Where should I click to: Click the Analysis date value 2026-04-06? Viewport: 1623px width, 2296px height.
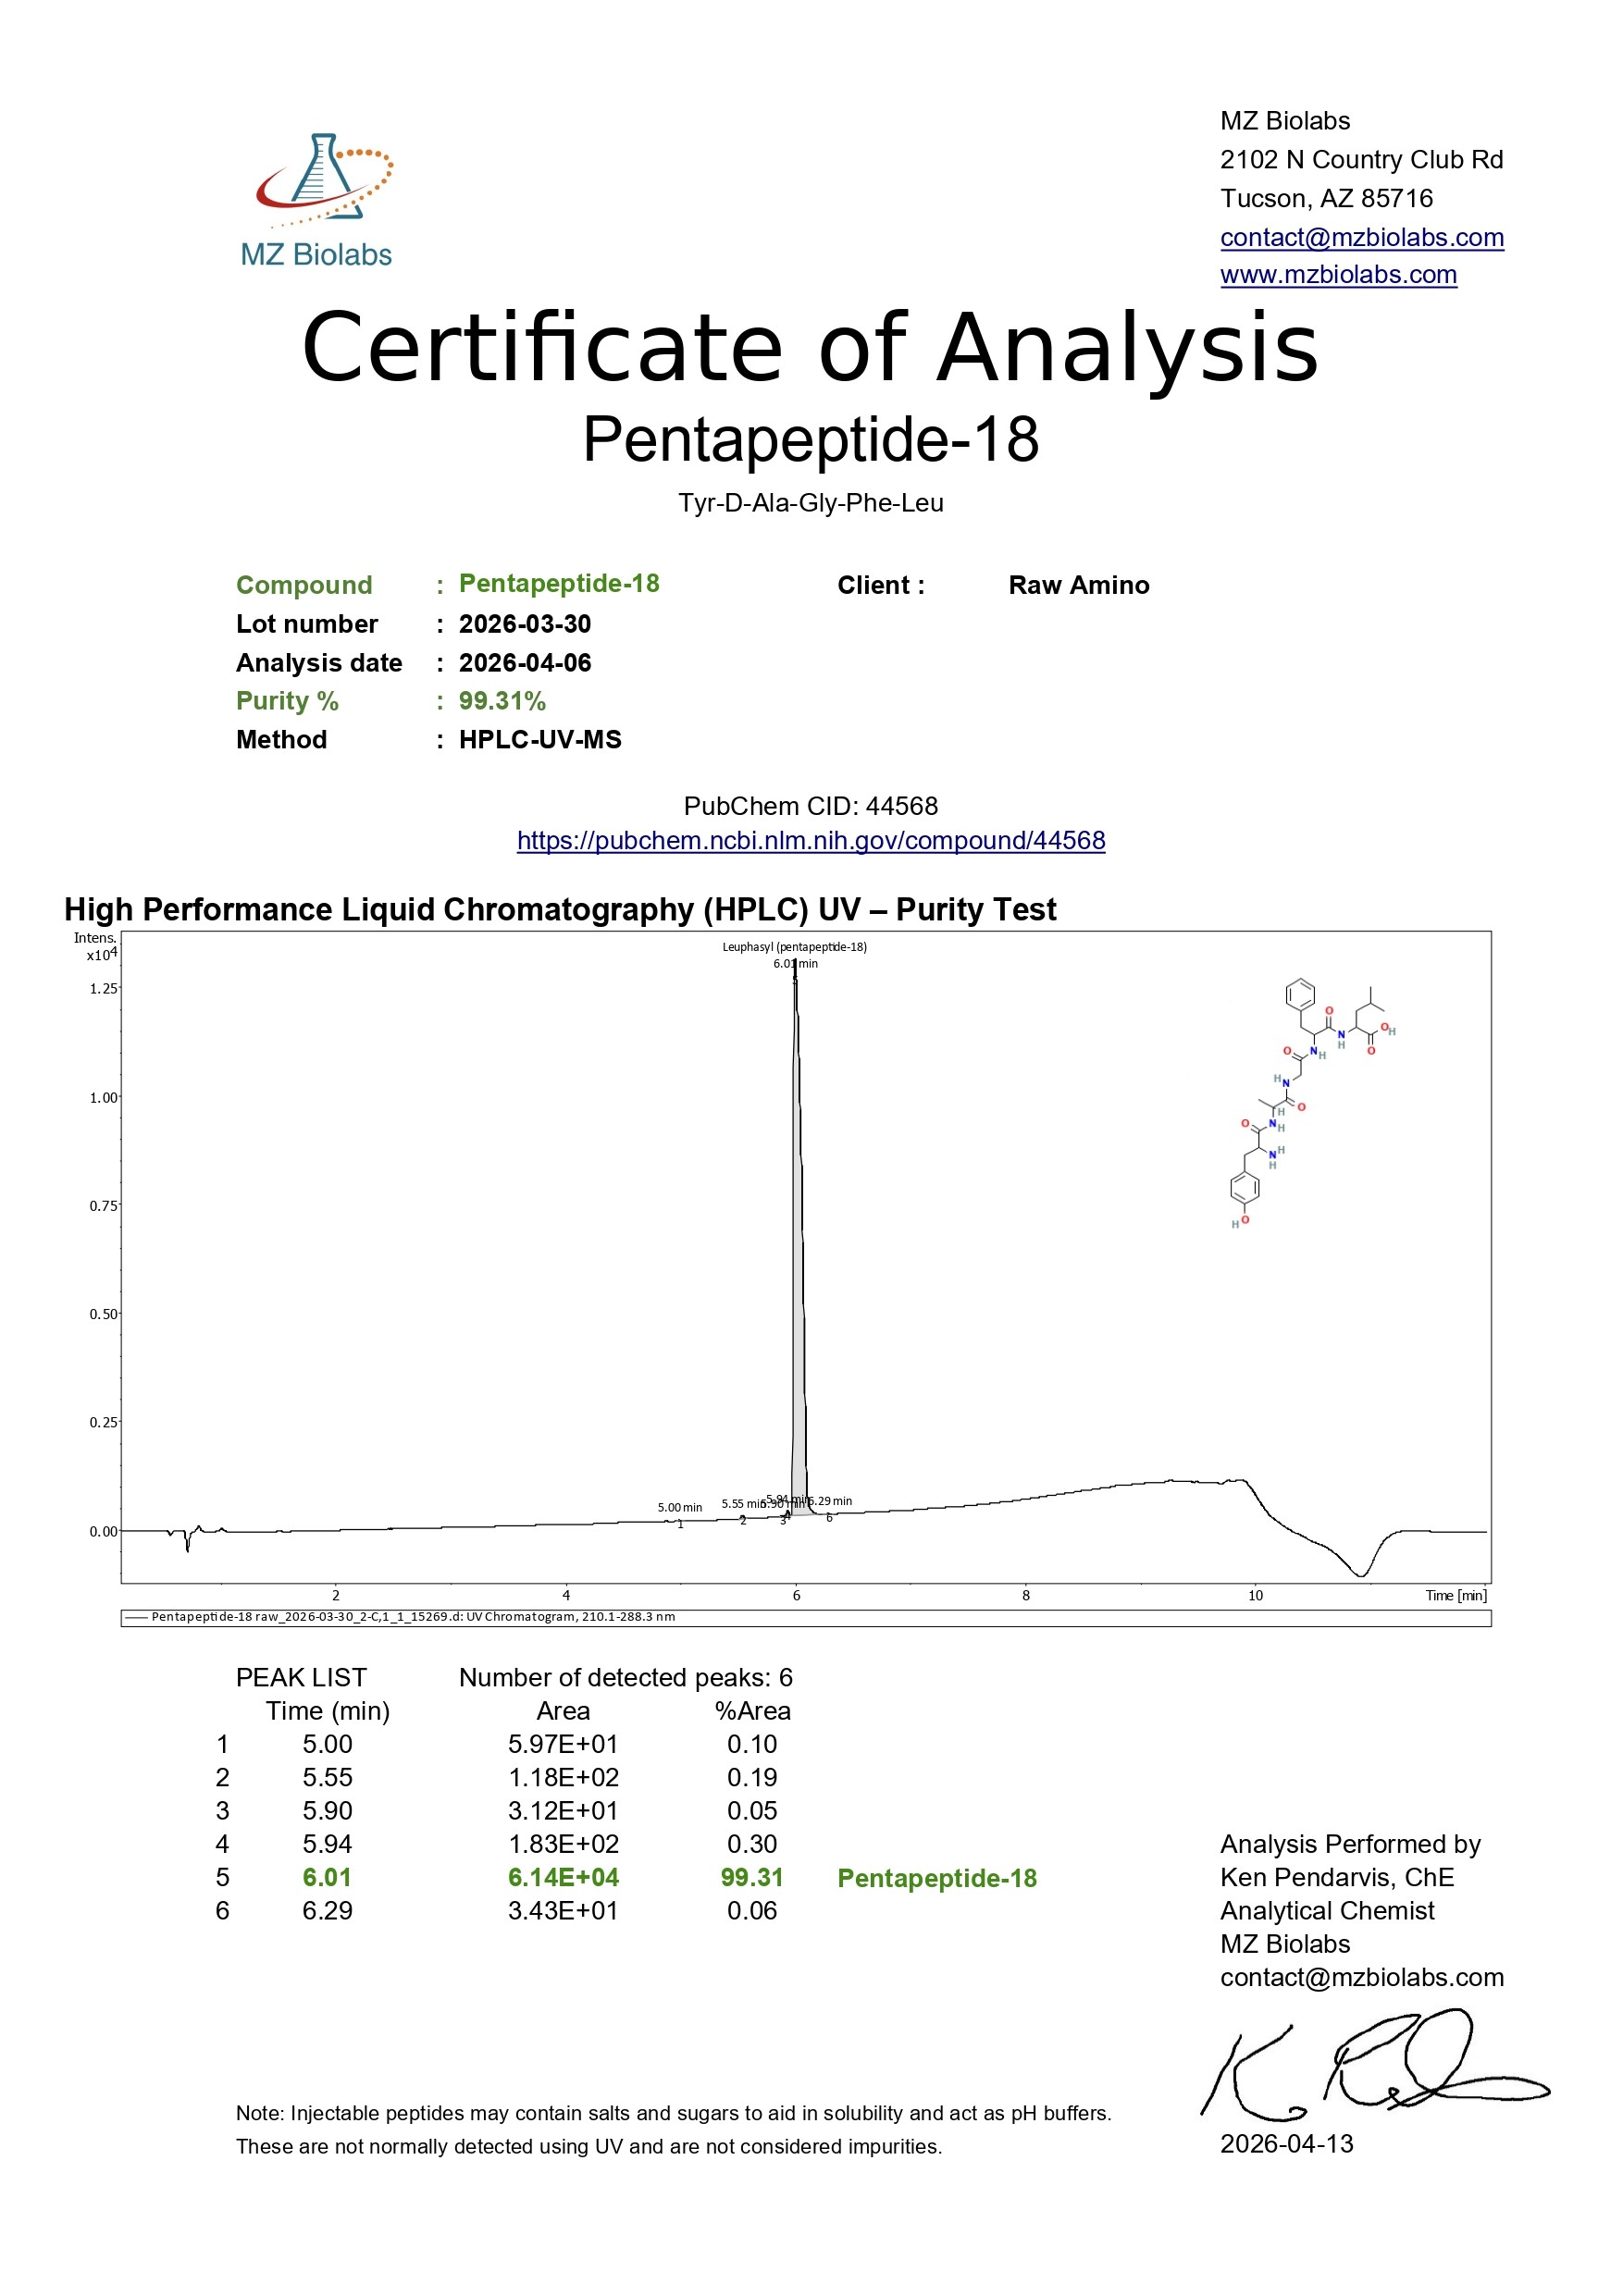525,663
